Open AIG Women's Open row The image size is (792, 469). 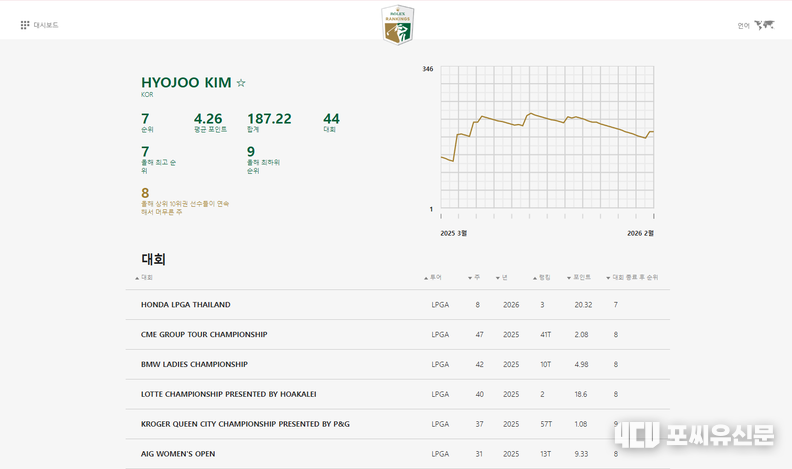point(178,454)
